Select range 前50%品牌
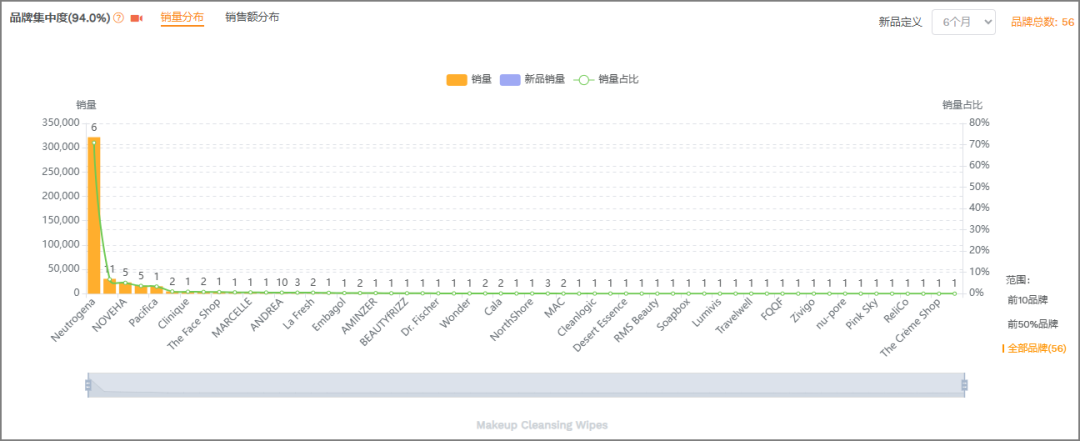 coord(1030,324)
